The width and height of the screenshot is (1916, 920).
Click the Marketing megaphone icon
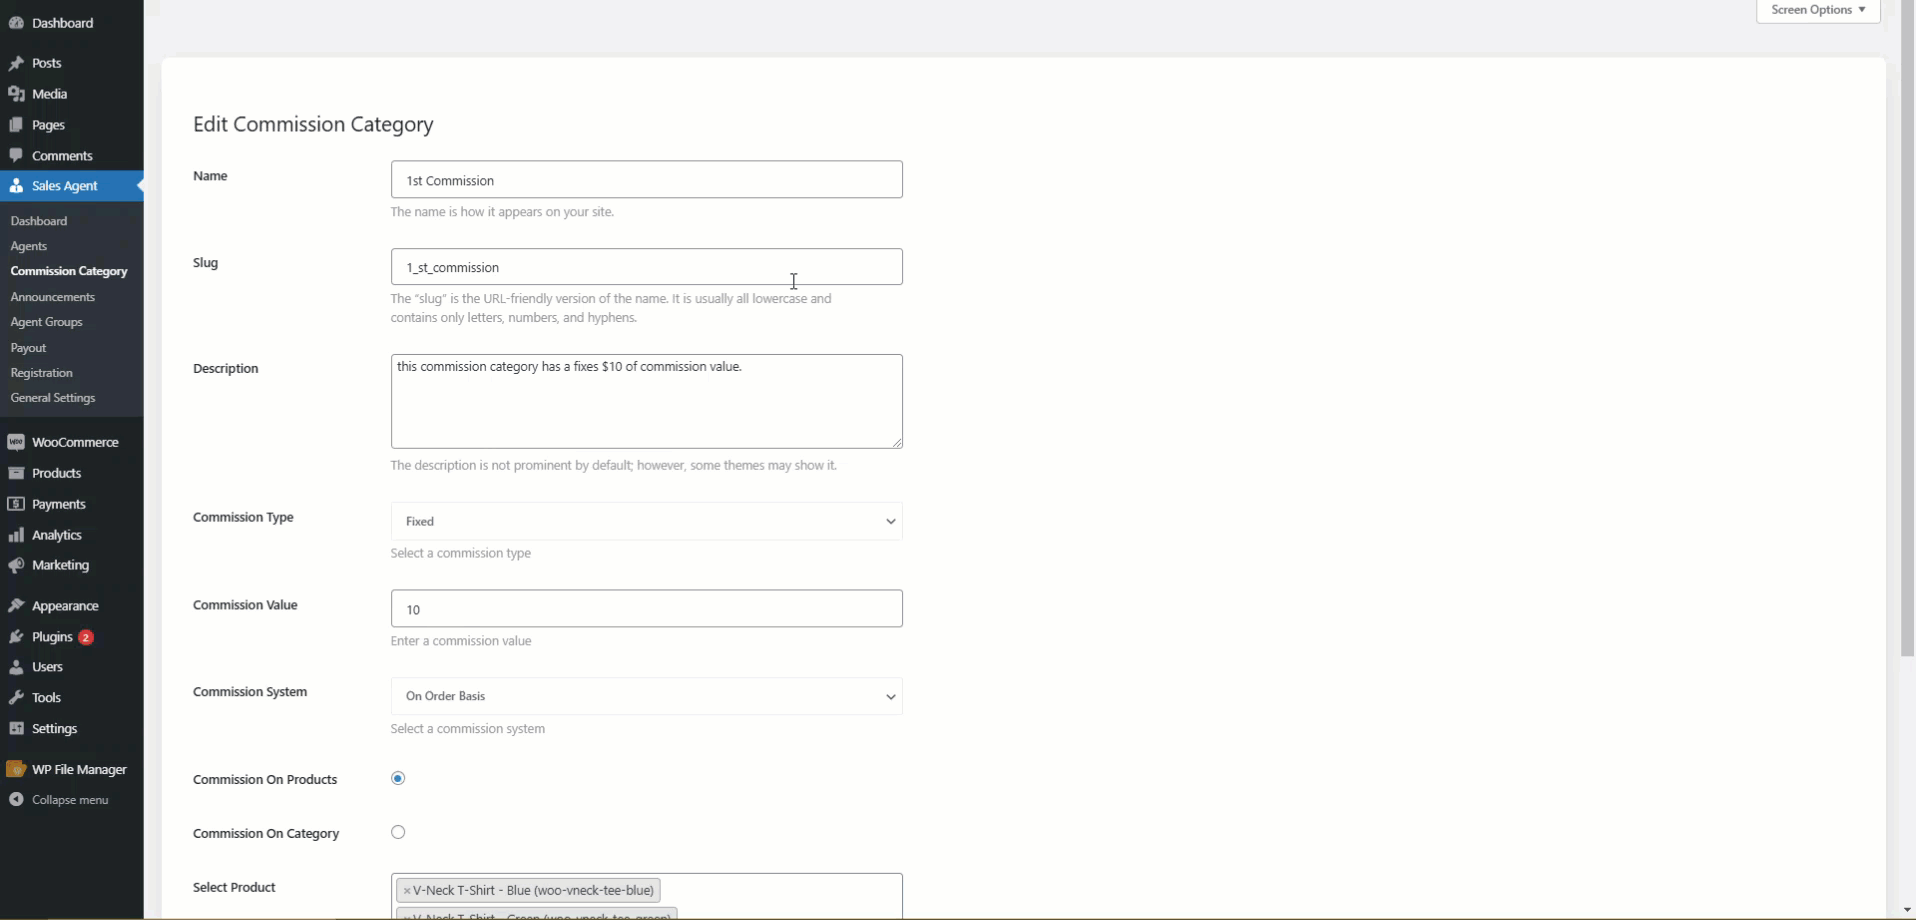pos(16,565)
